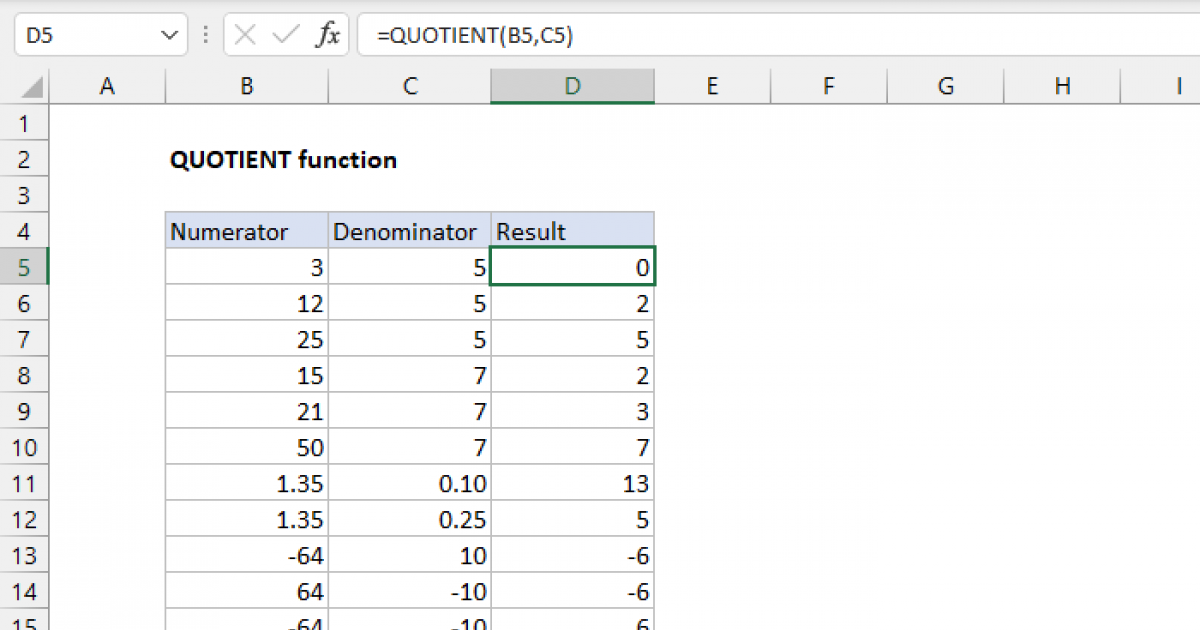The height and width of the screenshot is (630, 1200).
Task: Select cell D5 showing result 0
Action: click(572, 268)
